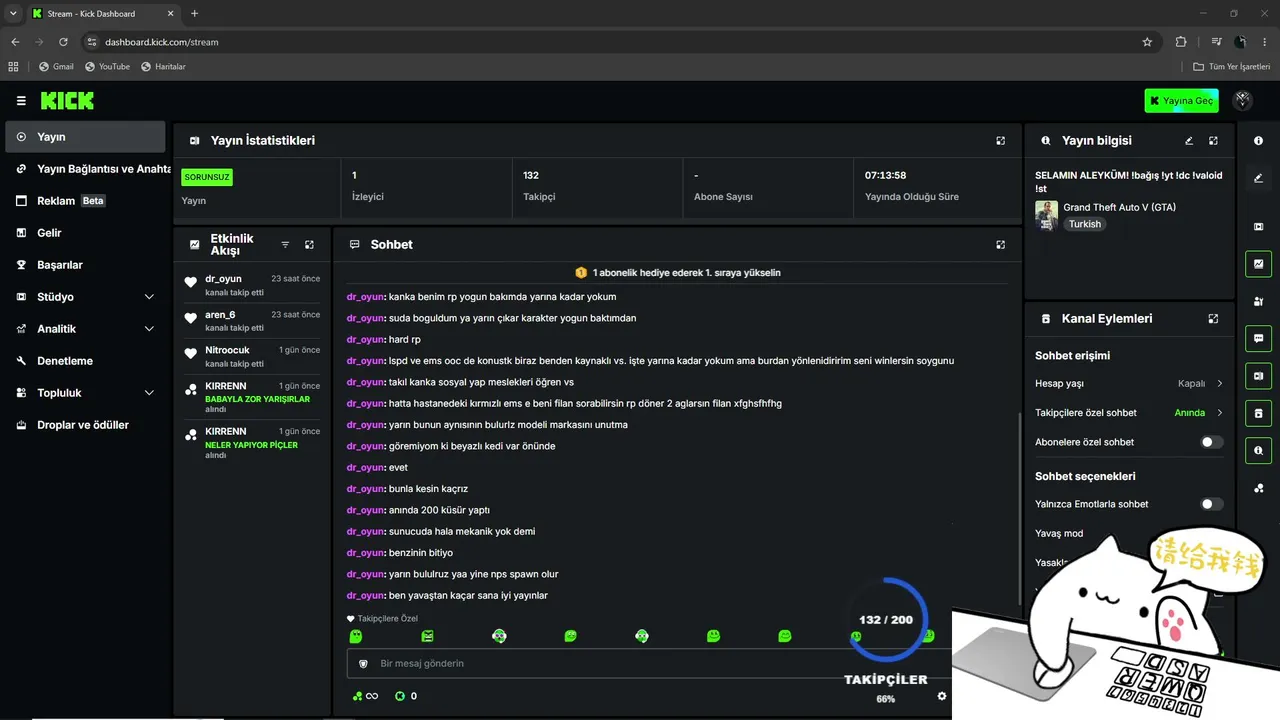
Task: Click the info icon in right sidebar
Action: 1258,141
